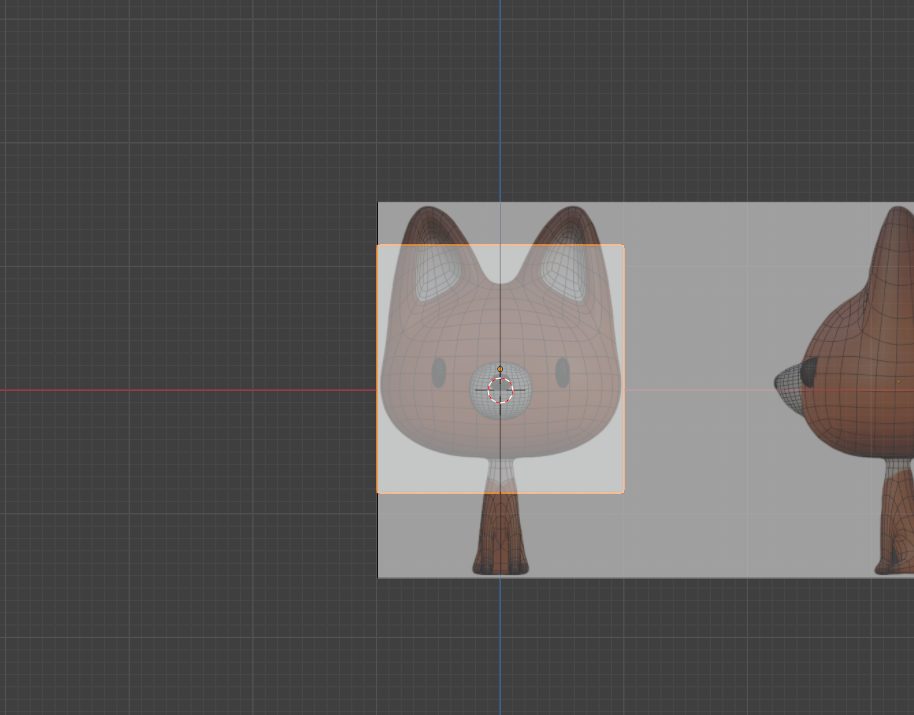914x715 pixels.
Task: Click the left eye on front-view face
Action: point(439,373)
